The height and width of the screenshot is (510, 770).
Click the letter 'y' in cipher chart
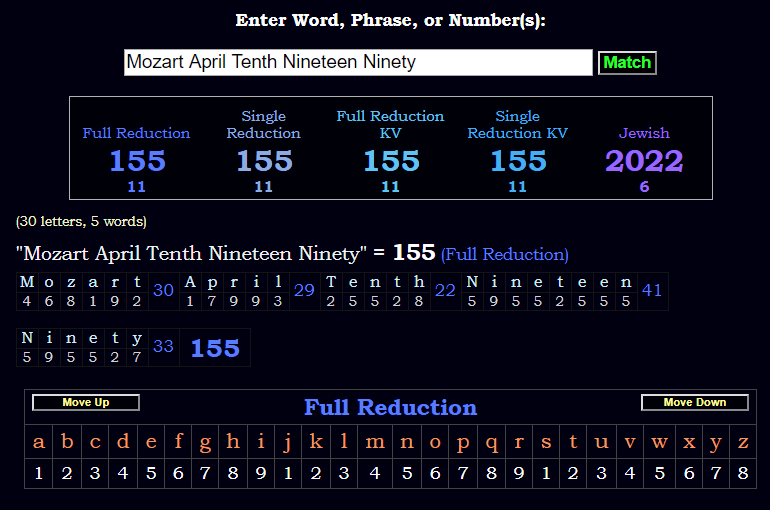[x=716, y=442]
